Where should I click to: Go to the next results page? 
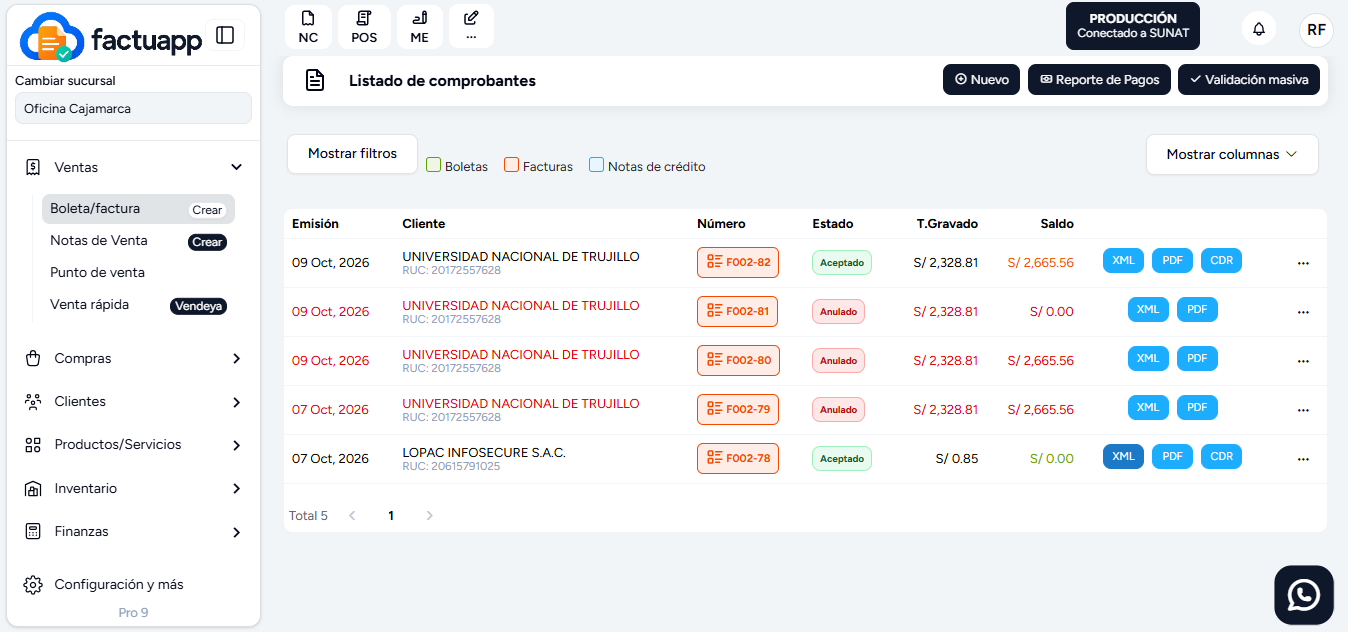click(430, 516)
